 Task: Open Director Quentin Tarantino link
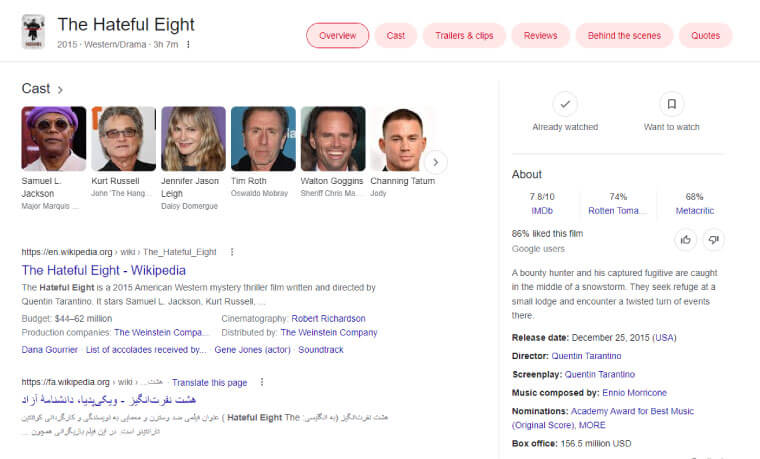point(586,356)
